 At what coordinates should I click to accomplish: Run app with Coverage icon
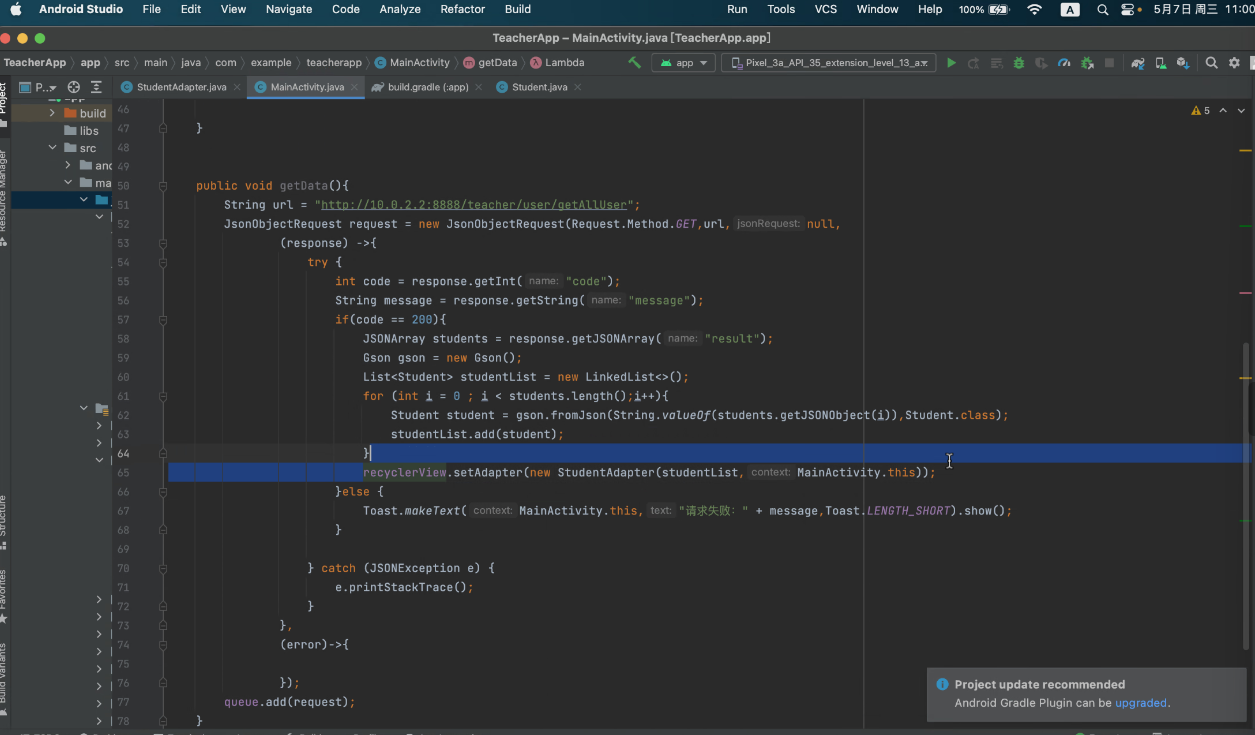coord(1041,62)
